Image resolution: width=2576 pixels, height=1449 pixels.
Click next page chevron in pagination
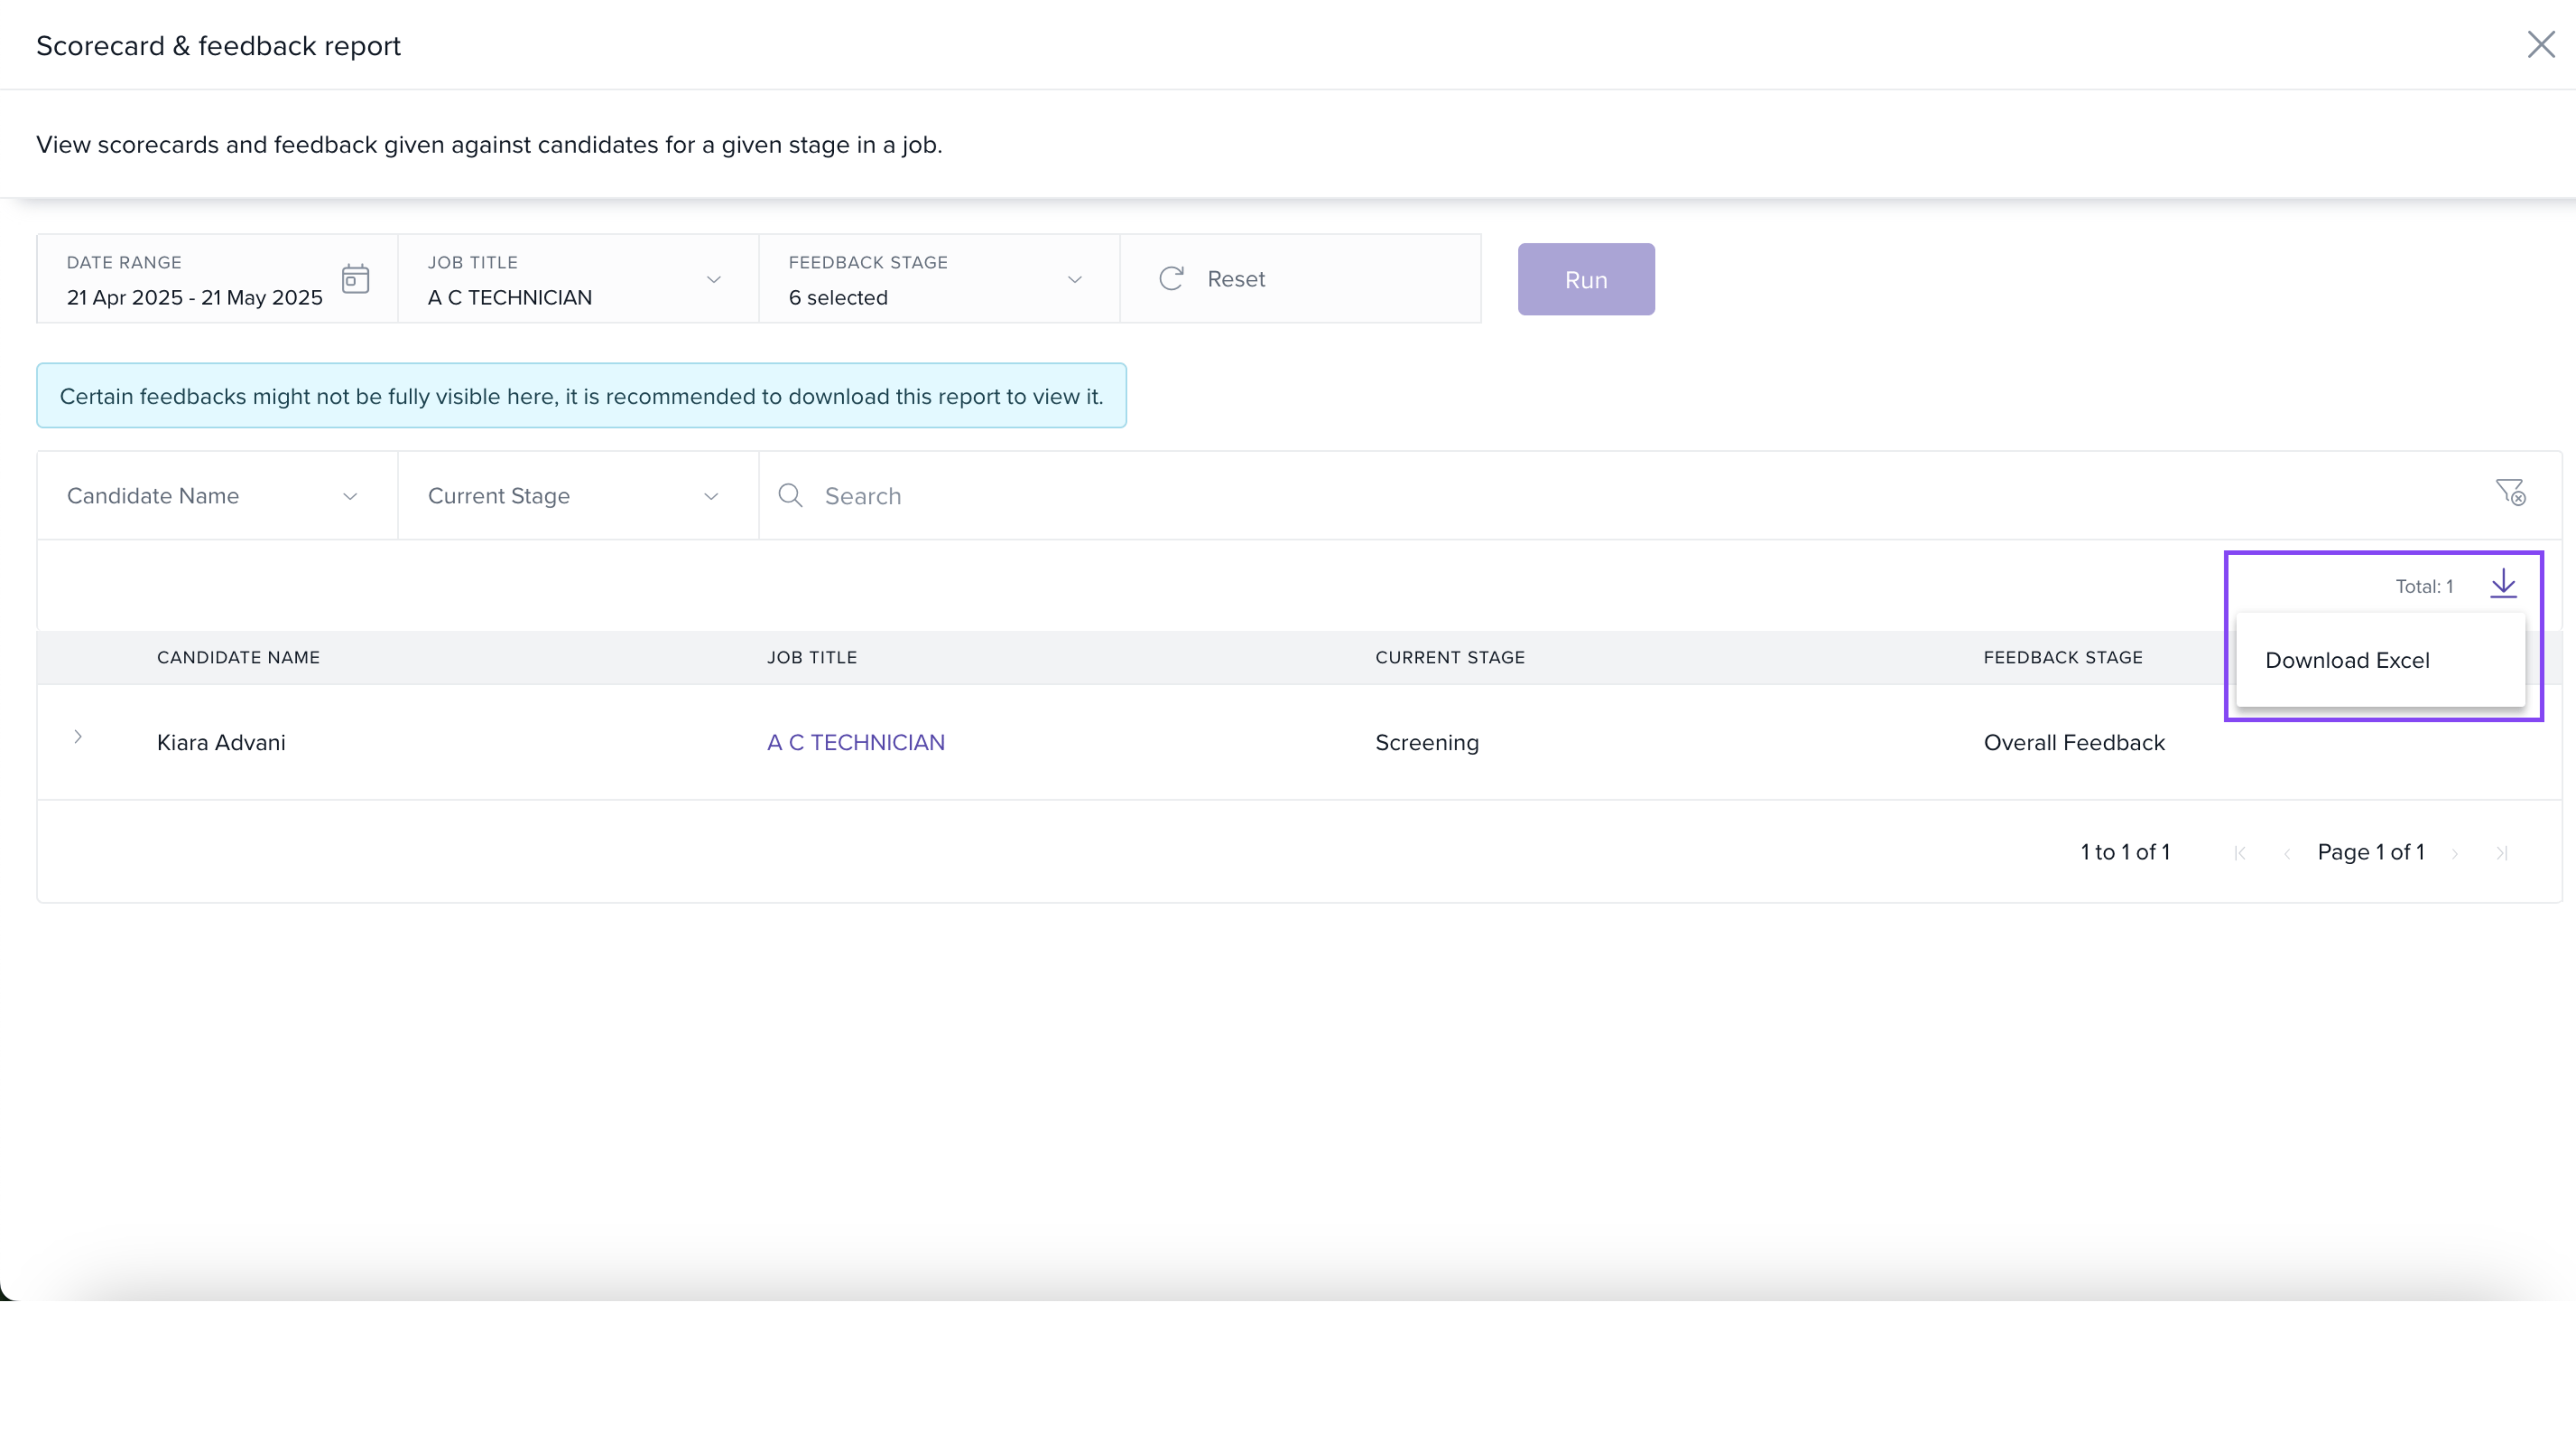[2455, 853]
